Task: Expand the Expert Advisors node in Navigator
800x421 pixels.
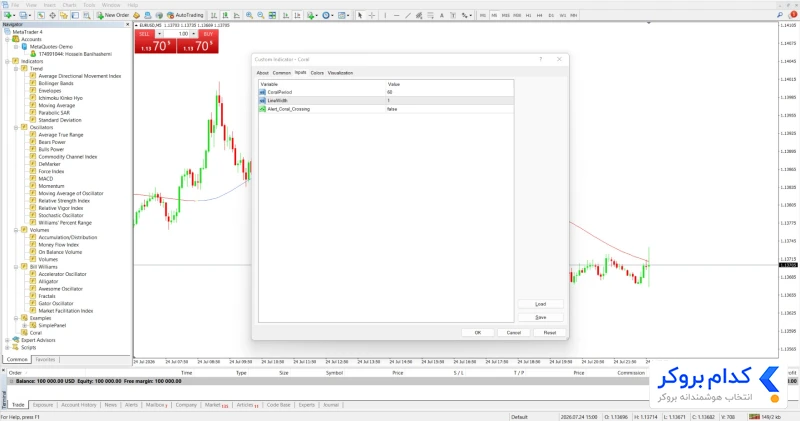Action: (x=7, y=340)
